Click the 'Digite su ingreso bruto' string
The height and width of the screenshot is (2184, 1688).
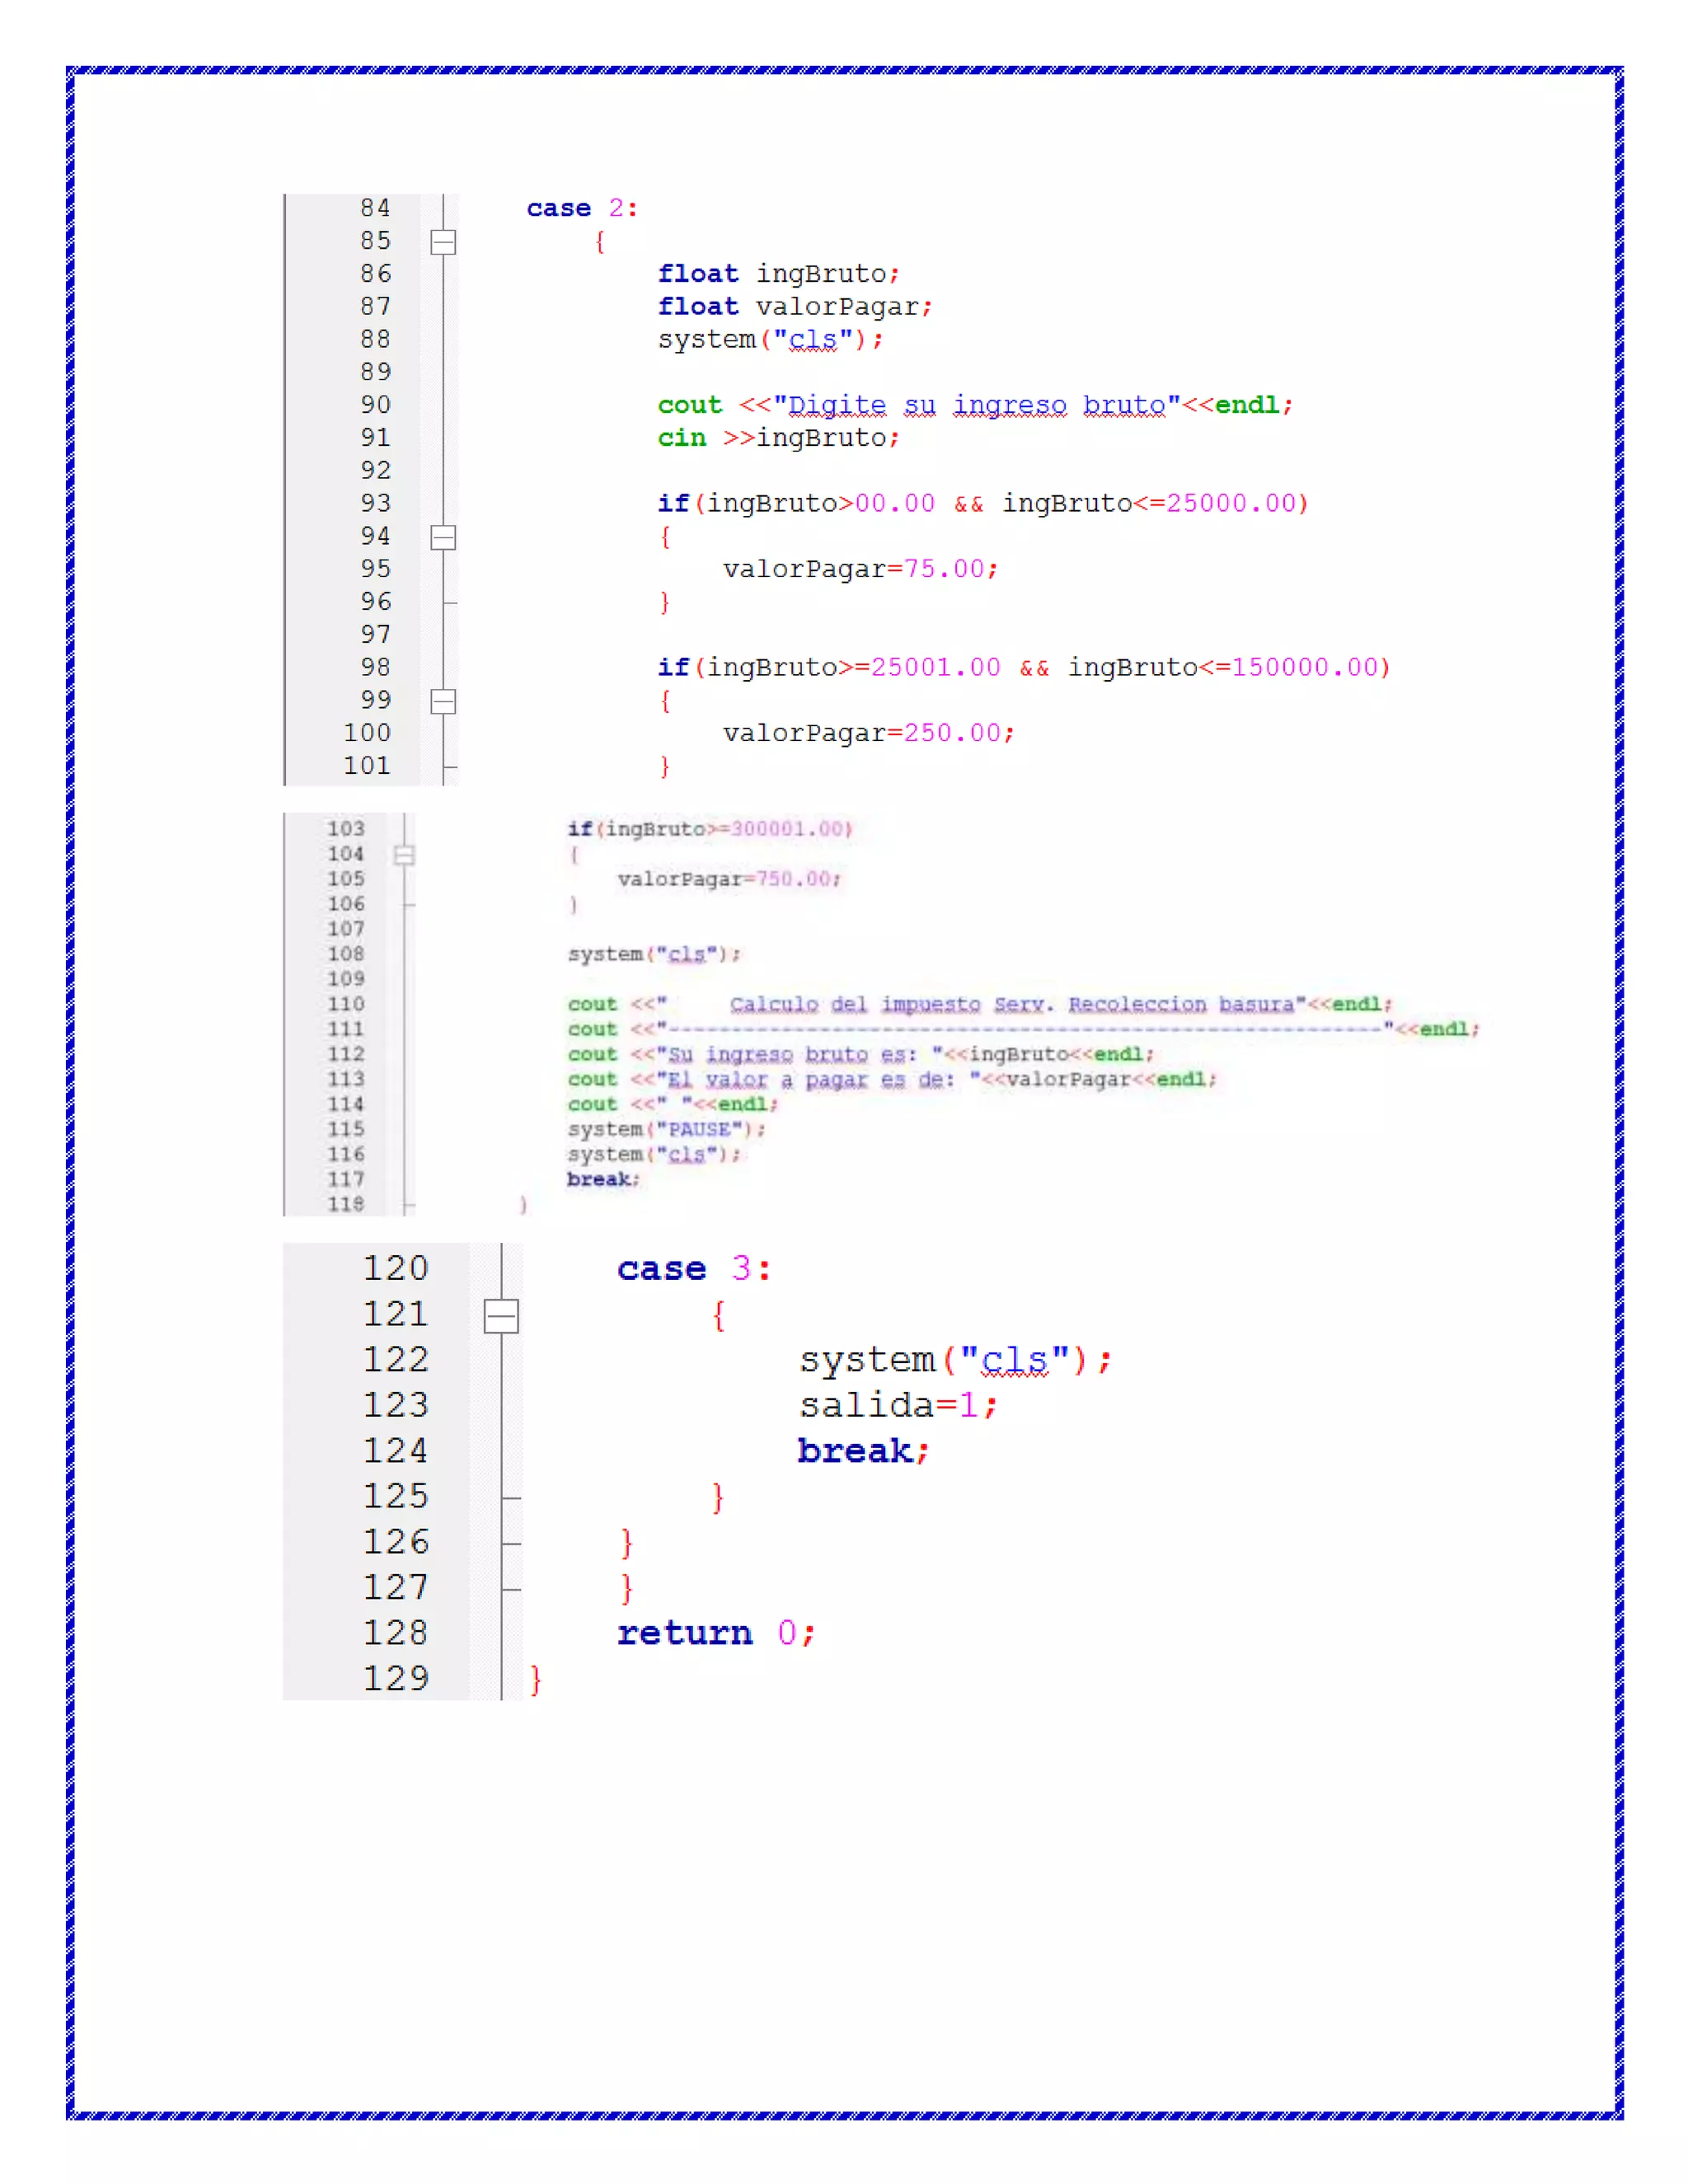pos(976,405)
